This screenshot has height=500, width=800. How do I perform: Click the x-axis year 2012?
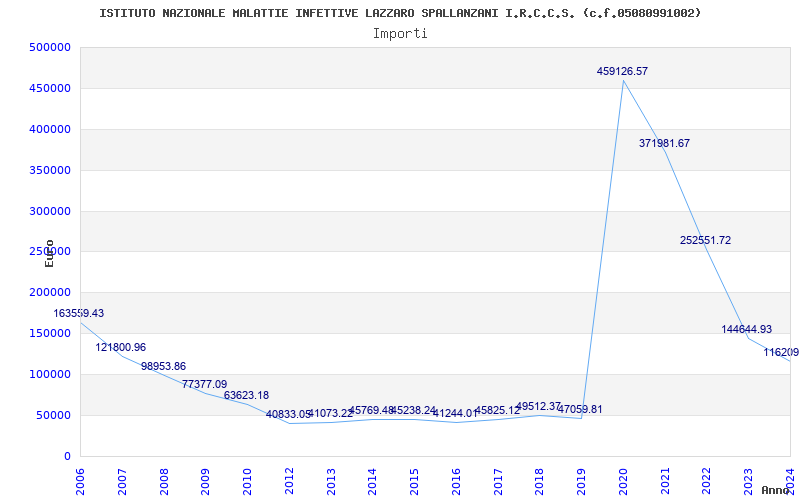tap(289, 482)
